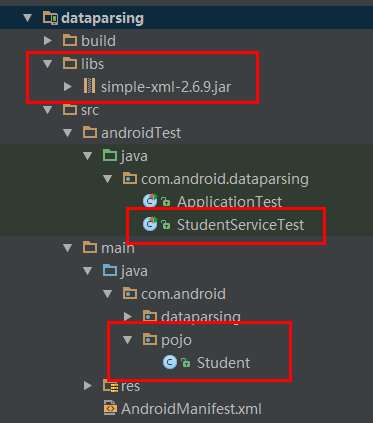Viewport: 373px width, 423px height.
Task: Click the res resources folder icon
Action: (x=110, y=386)
